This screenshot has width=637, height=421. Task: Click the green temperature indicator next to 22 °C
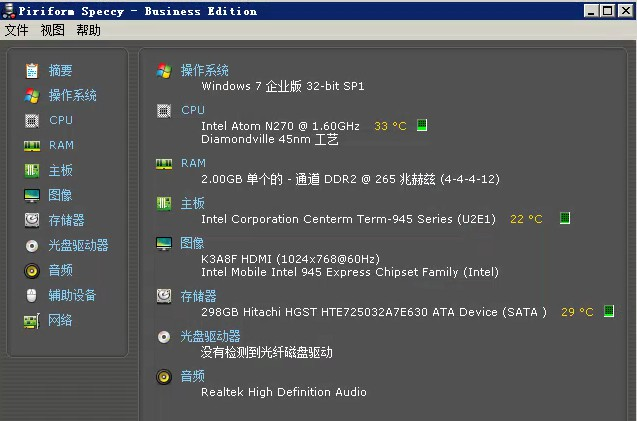[565, 218]
